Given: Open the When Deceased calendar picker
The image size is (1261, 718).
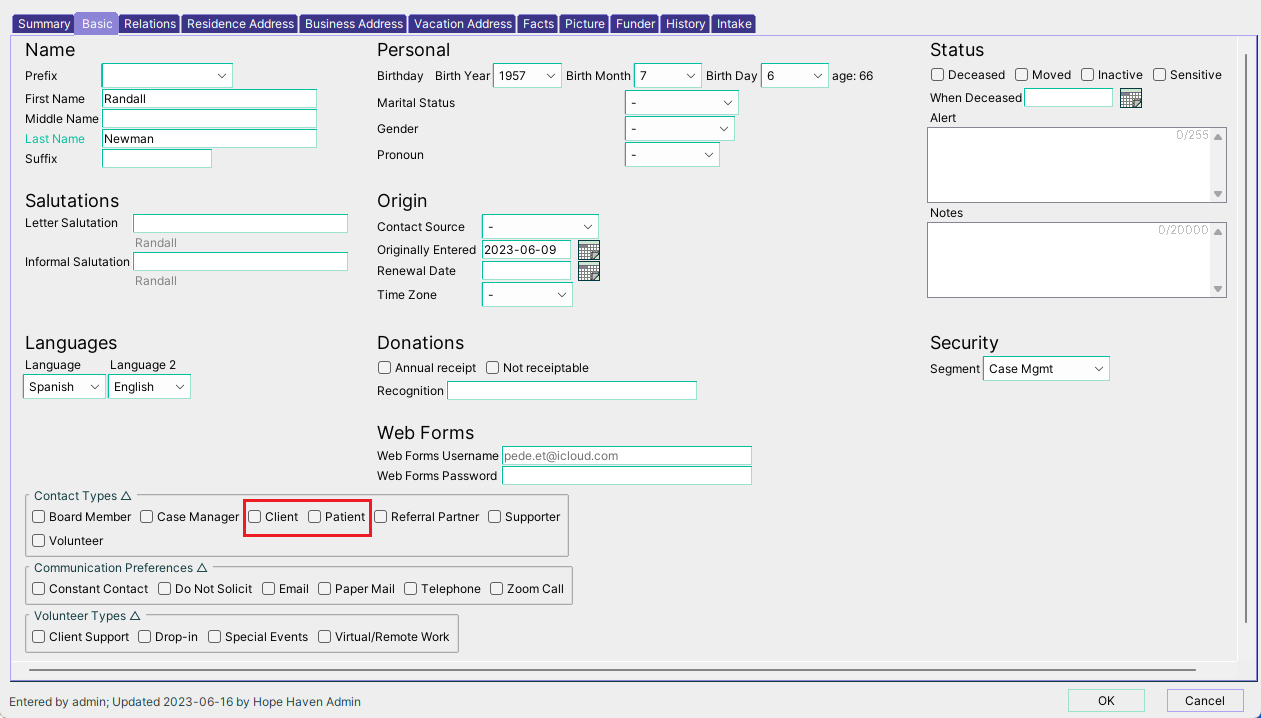Looking at the screenshot, I should 1131,98.
